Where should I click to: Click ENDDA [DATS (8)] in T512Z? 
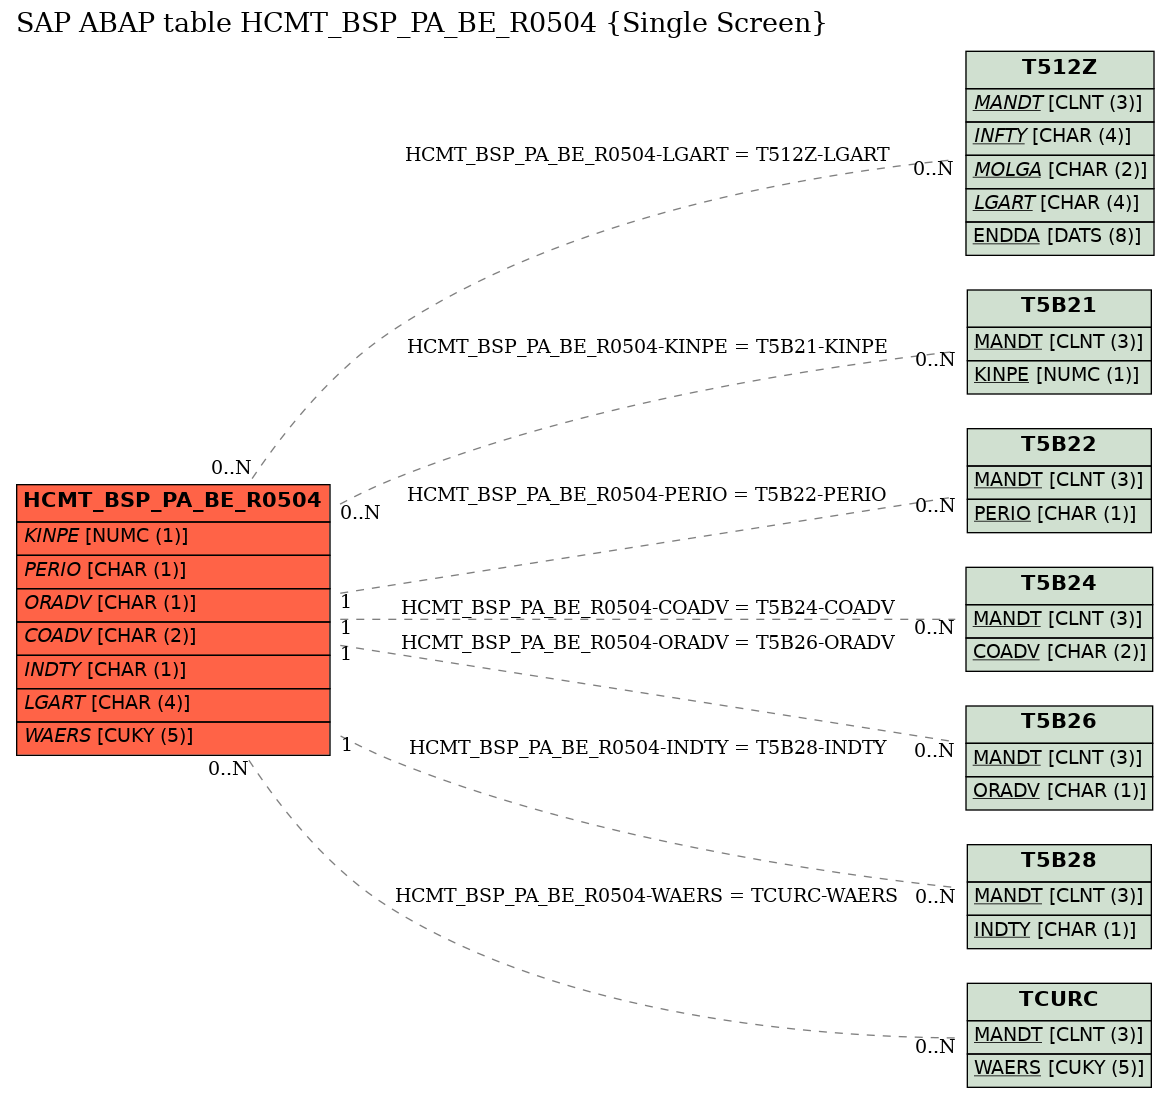click(1059, 239)
